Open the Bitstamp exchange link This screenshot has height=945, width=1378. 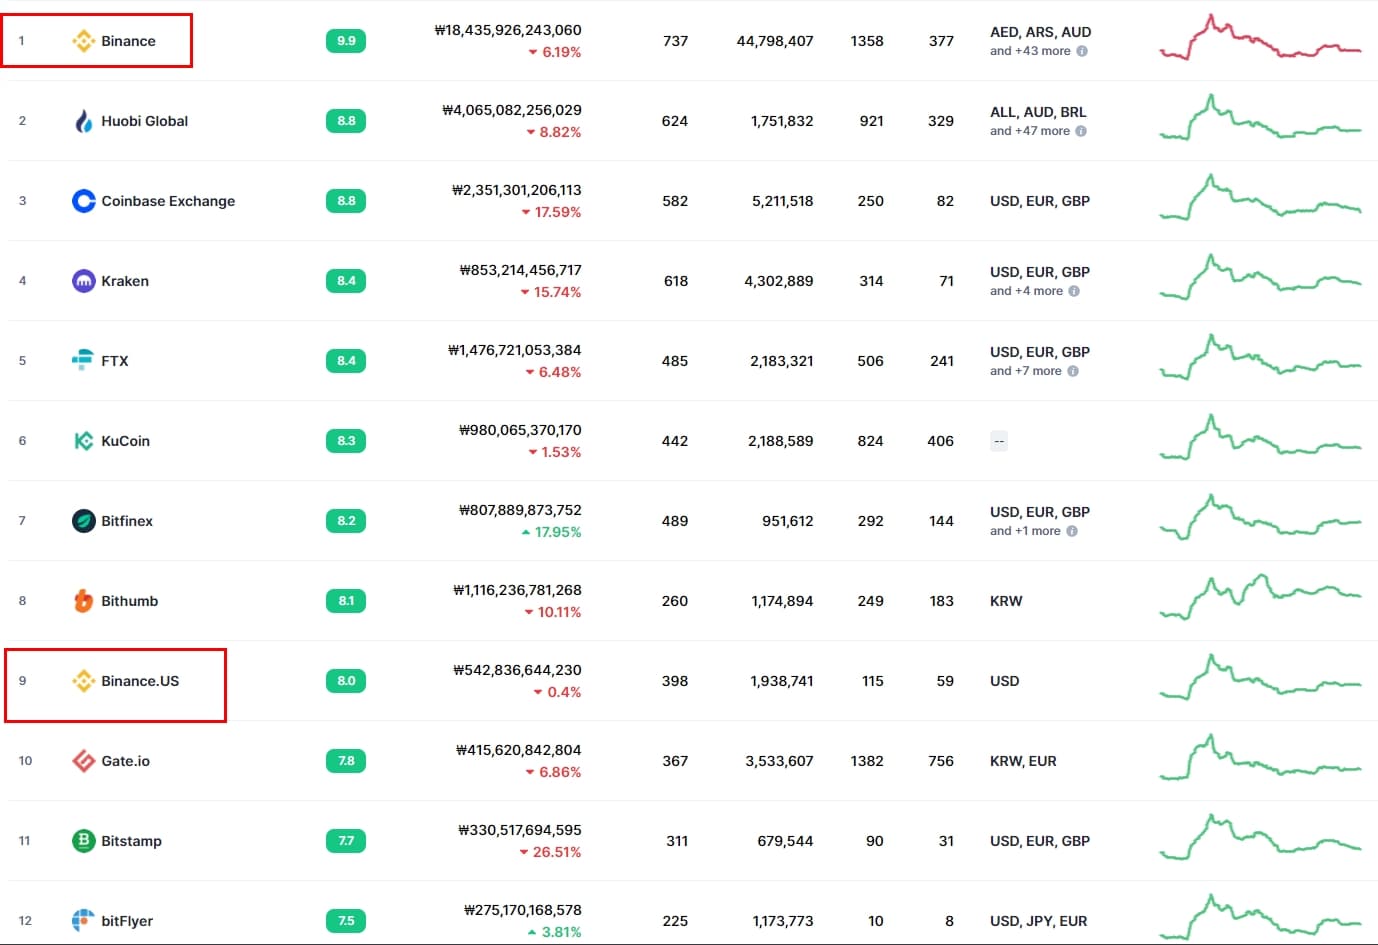131,841
